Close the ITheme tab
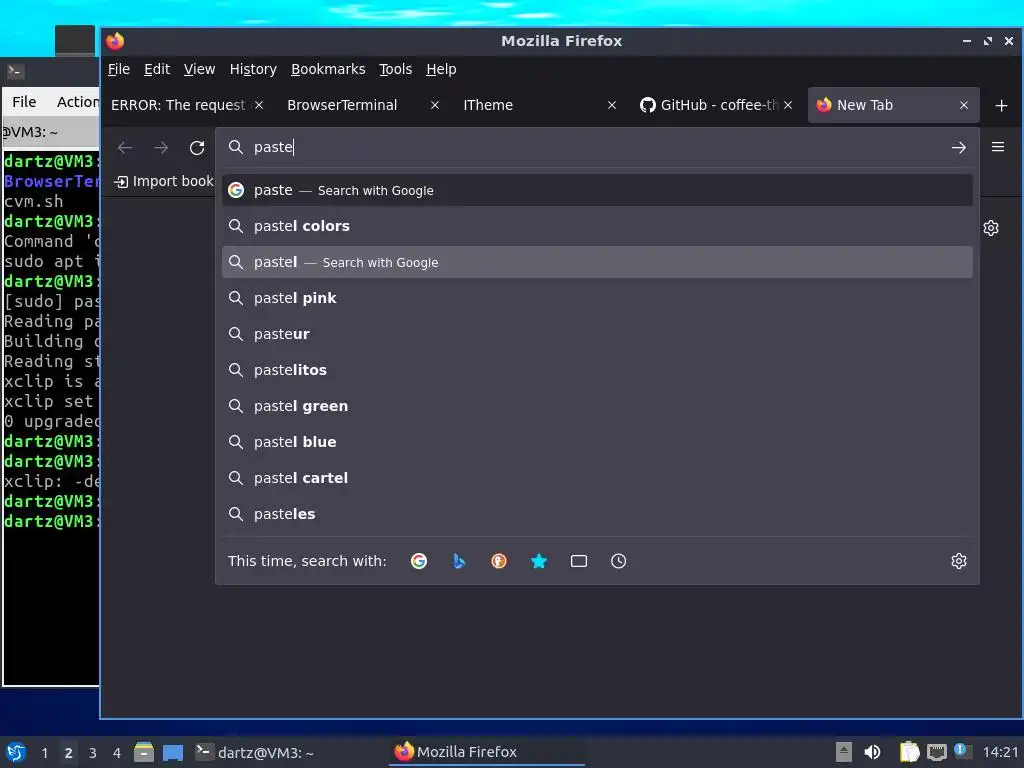The width and height of the screenshot is (1024, 768). point(611,105)
